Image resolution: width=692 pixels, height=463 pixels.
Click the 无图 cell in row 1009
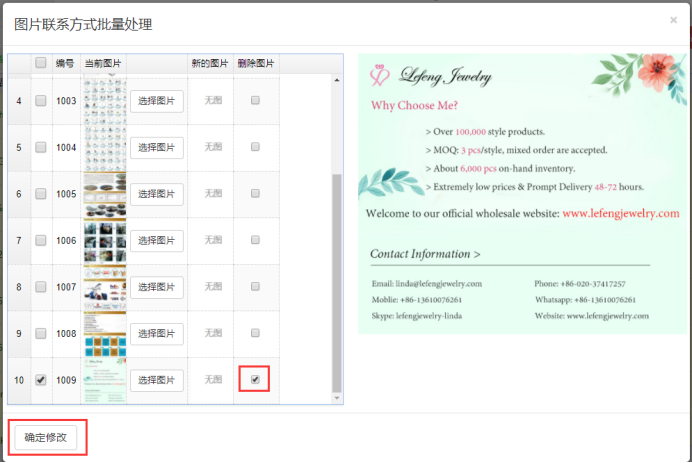[213, 380]
